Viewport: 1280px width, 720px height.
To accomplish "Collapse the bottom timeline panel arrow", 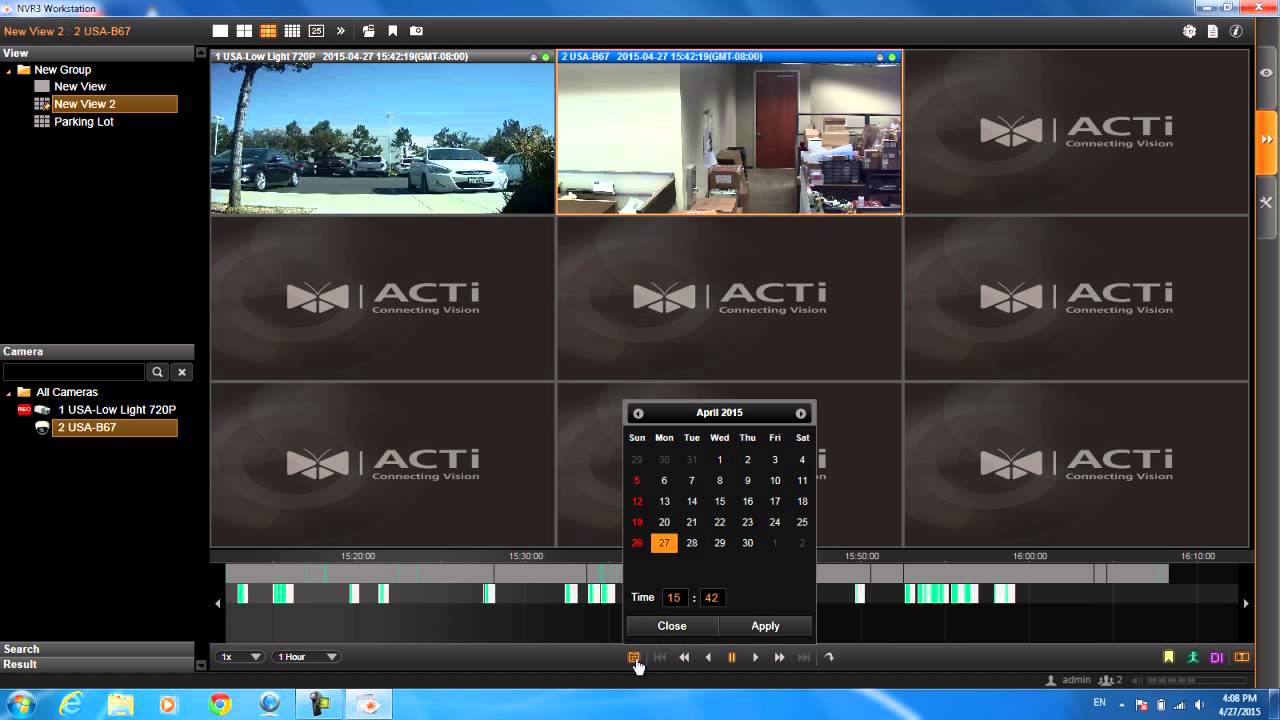I will tap(200, 664).
